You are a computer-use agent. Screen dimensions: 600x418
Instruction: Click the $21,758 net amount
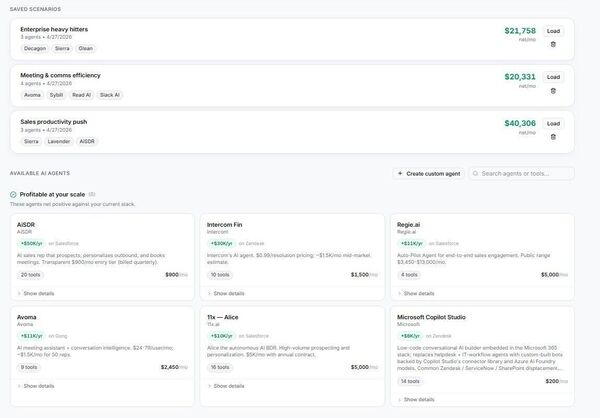[x=520, y=31]
